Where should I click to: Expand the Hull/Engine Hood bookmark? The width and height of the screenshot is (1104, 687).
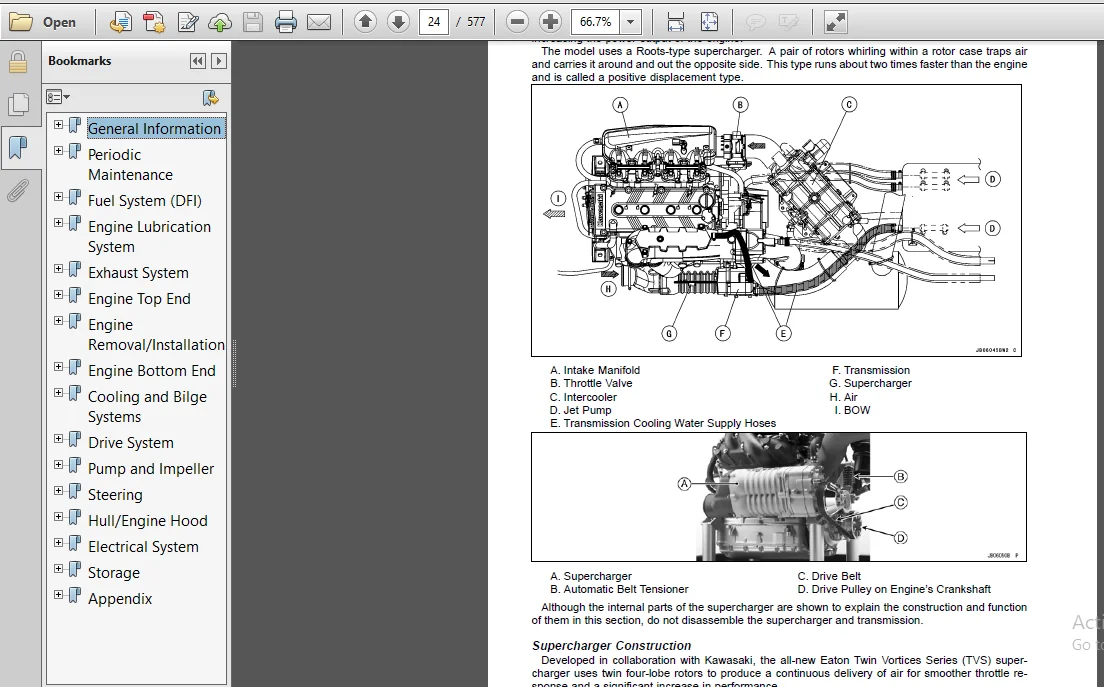coord(58,517)
